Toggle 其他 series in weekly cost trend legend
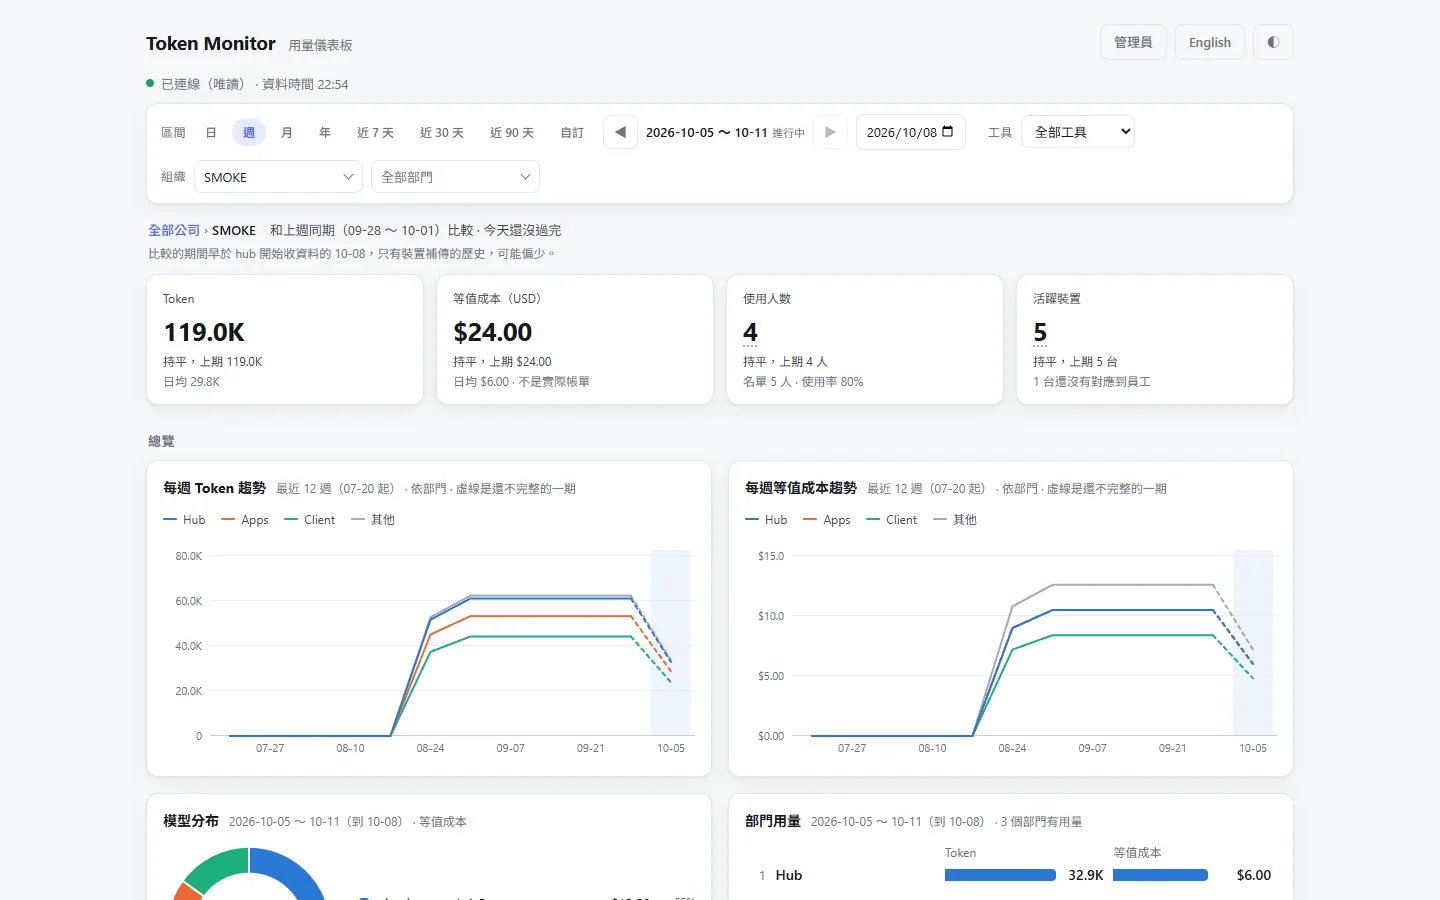The width and height of the screenshot is (1440, 900). point(955,520)
